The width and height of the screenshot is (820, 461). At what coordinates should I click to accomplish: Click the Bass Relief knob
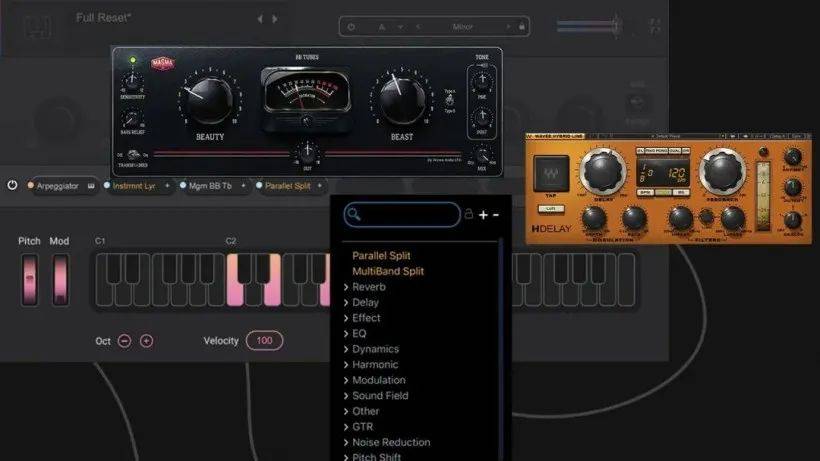pyautogui.click(x=131, y=119)
